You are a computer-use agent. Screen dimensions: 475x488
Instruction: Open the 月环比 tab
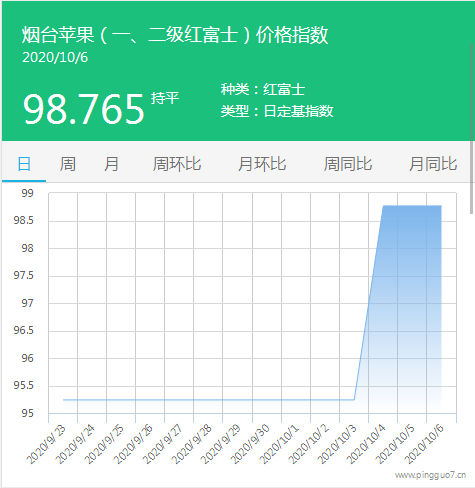coord(262,164)
